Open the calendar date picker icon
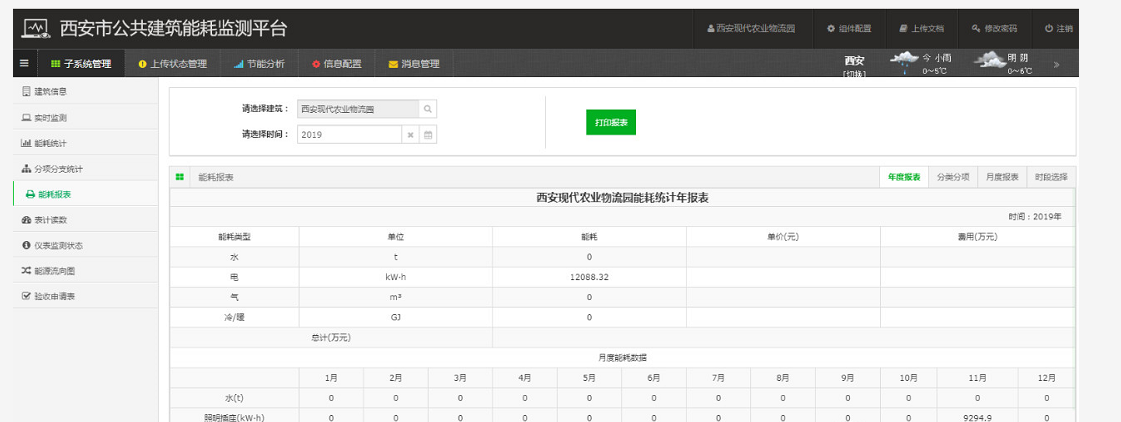Screen dimensions: 1121x422 (428, 134)
